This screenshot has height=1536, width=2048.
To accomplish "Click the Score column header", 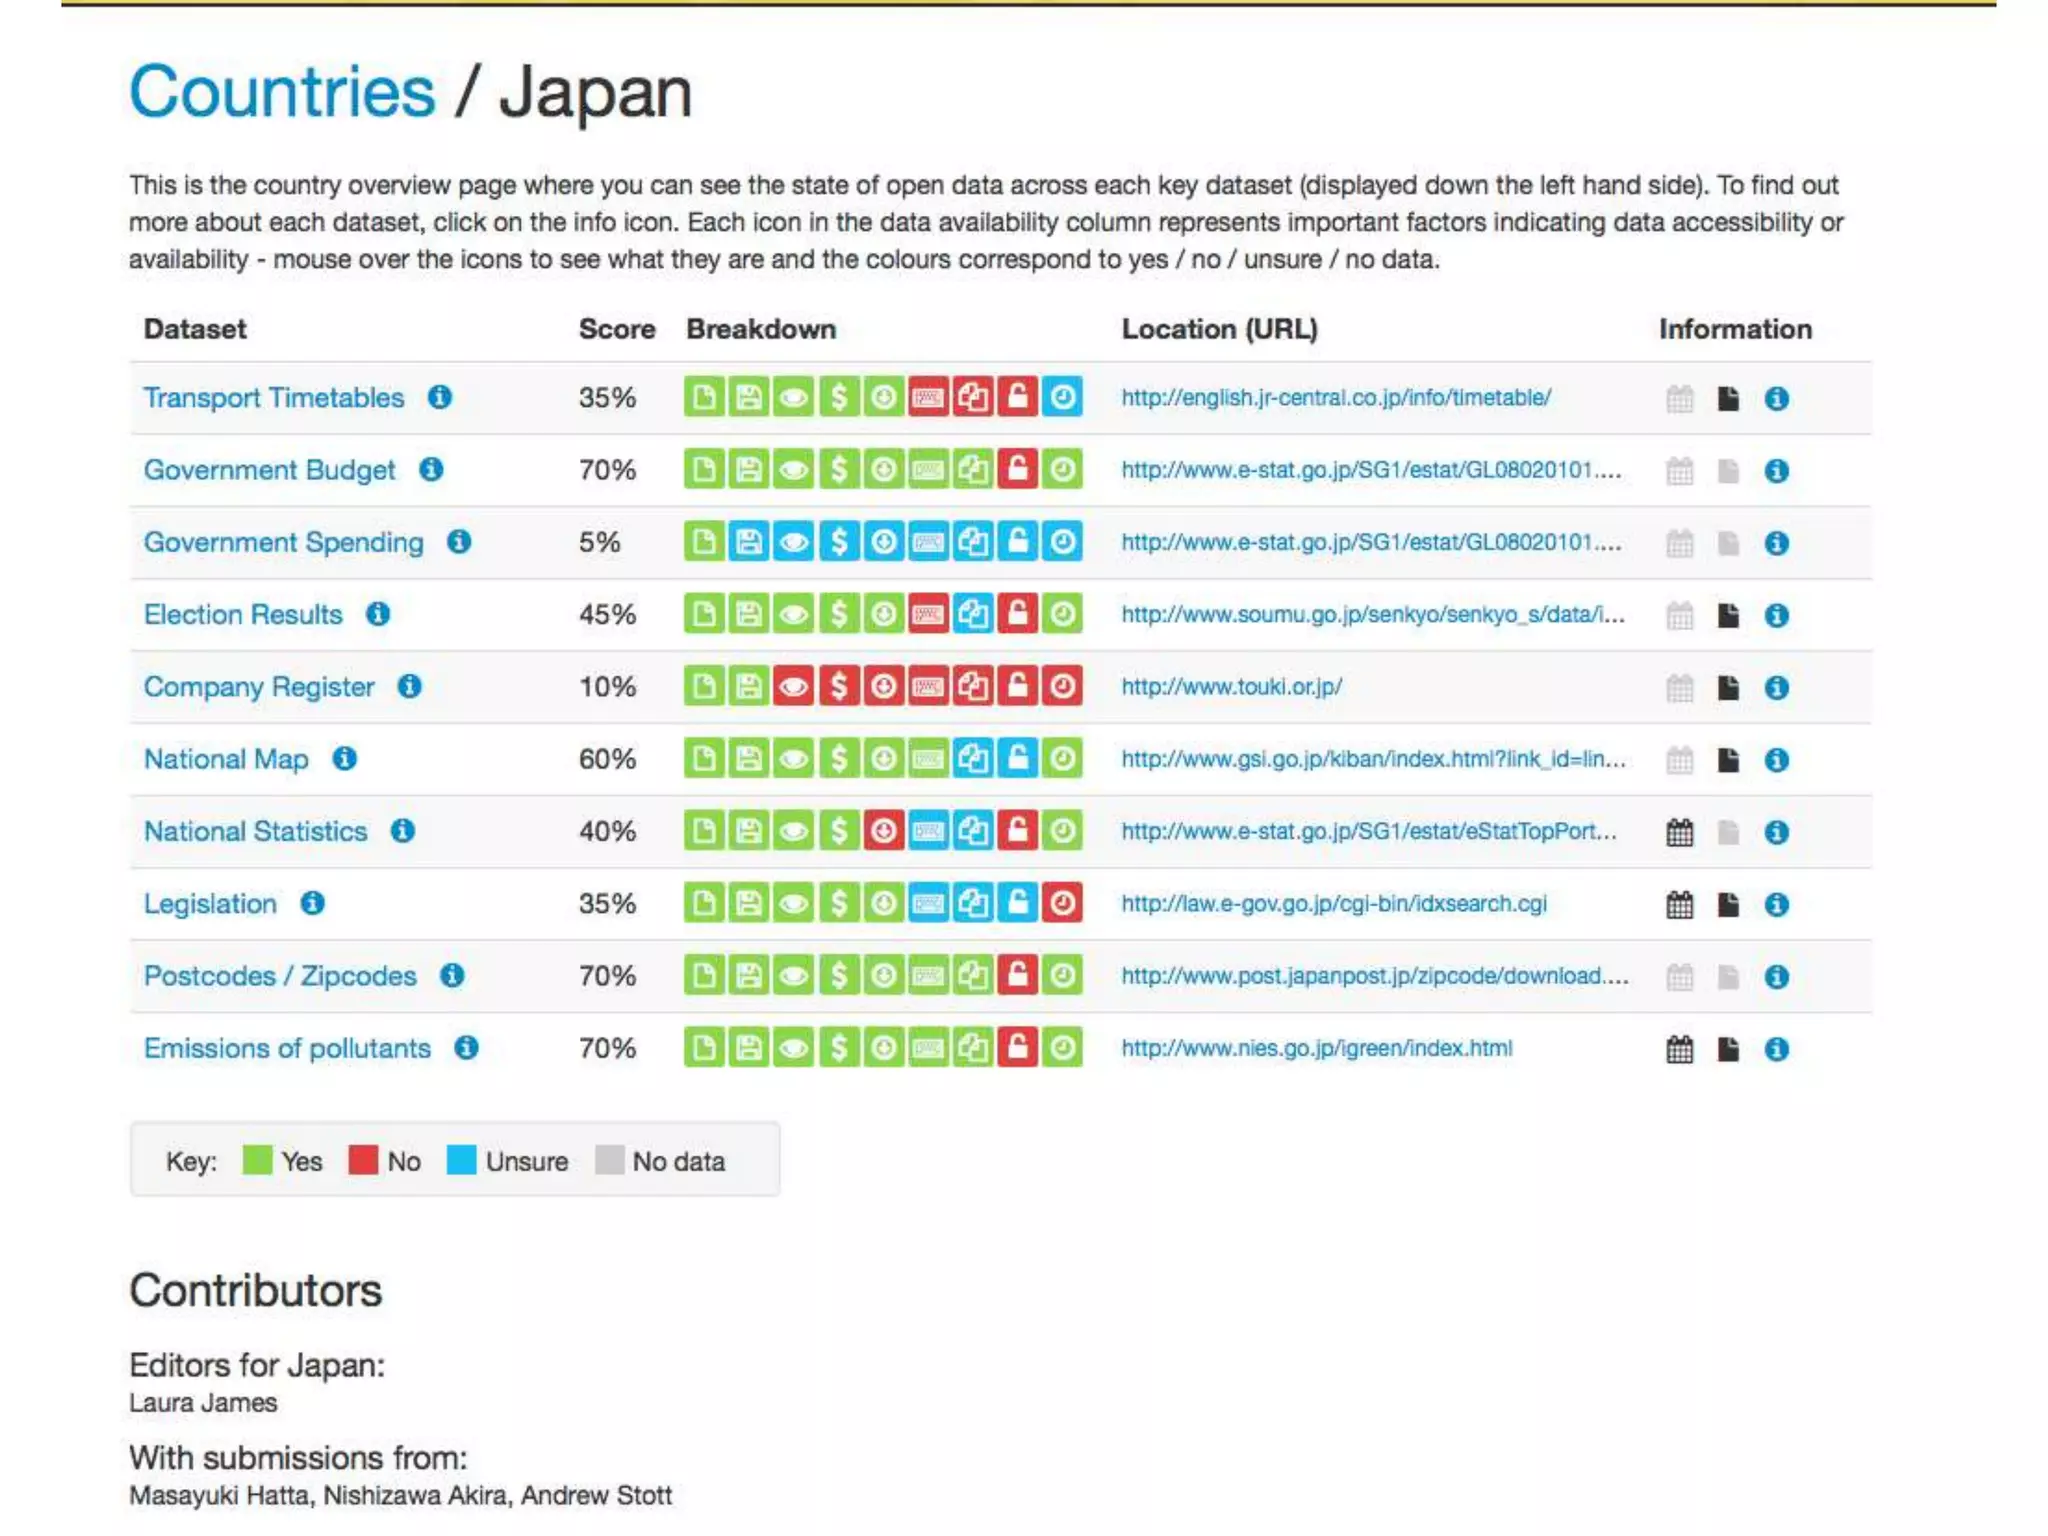I will [616, 329].
